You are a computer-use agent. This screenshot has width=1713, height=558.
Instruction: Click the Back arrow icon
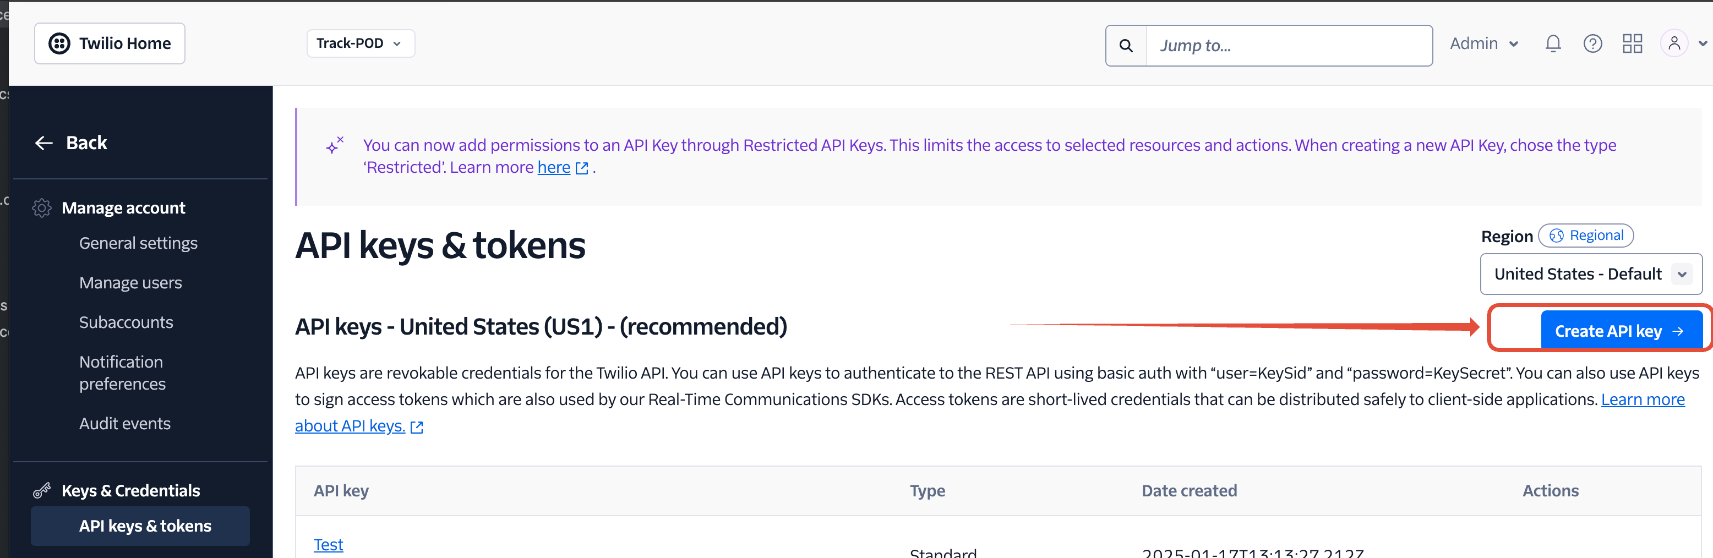[44, 143]
